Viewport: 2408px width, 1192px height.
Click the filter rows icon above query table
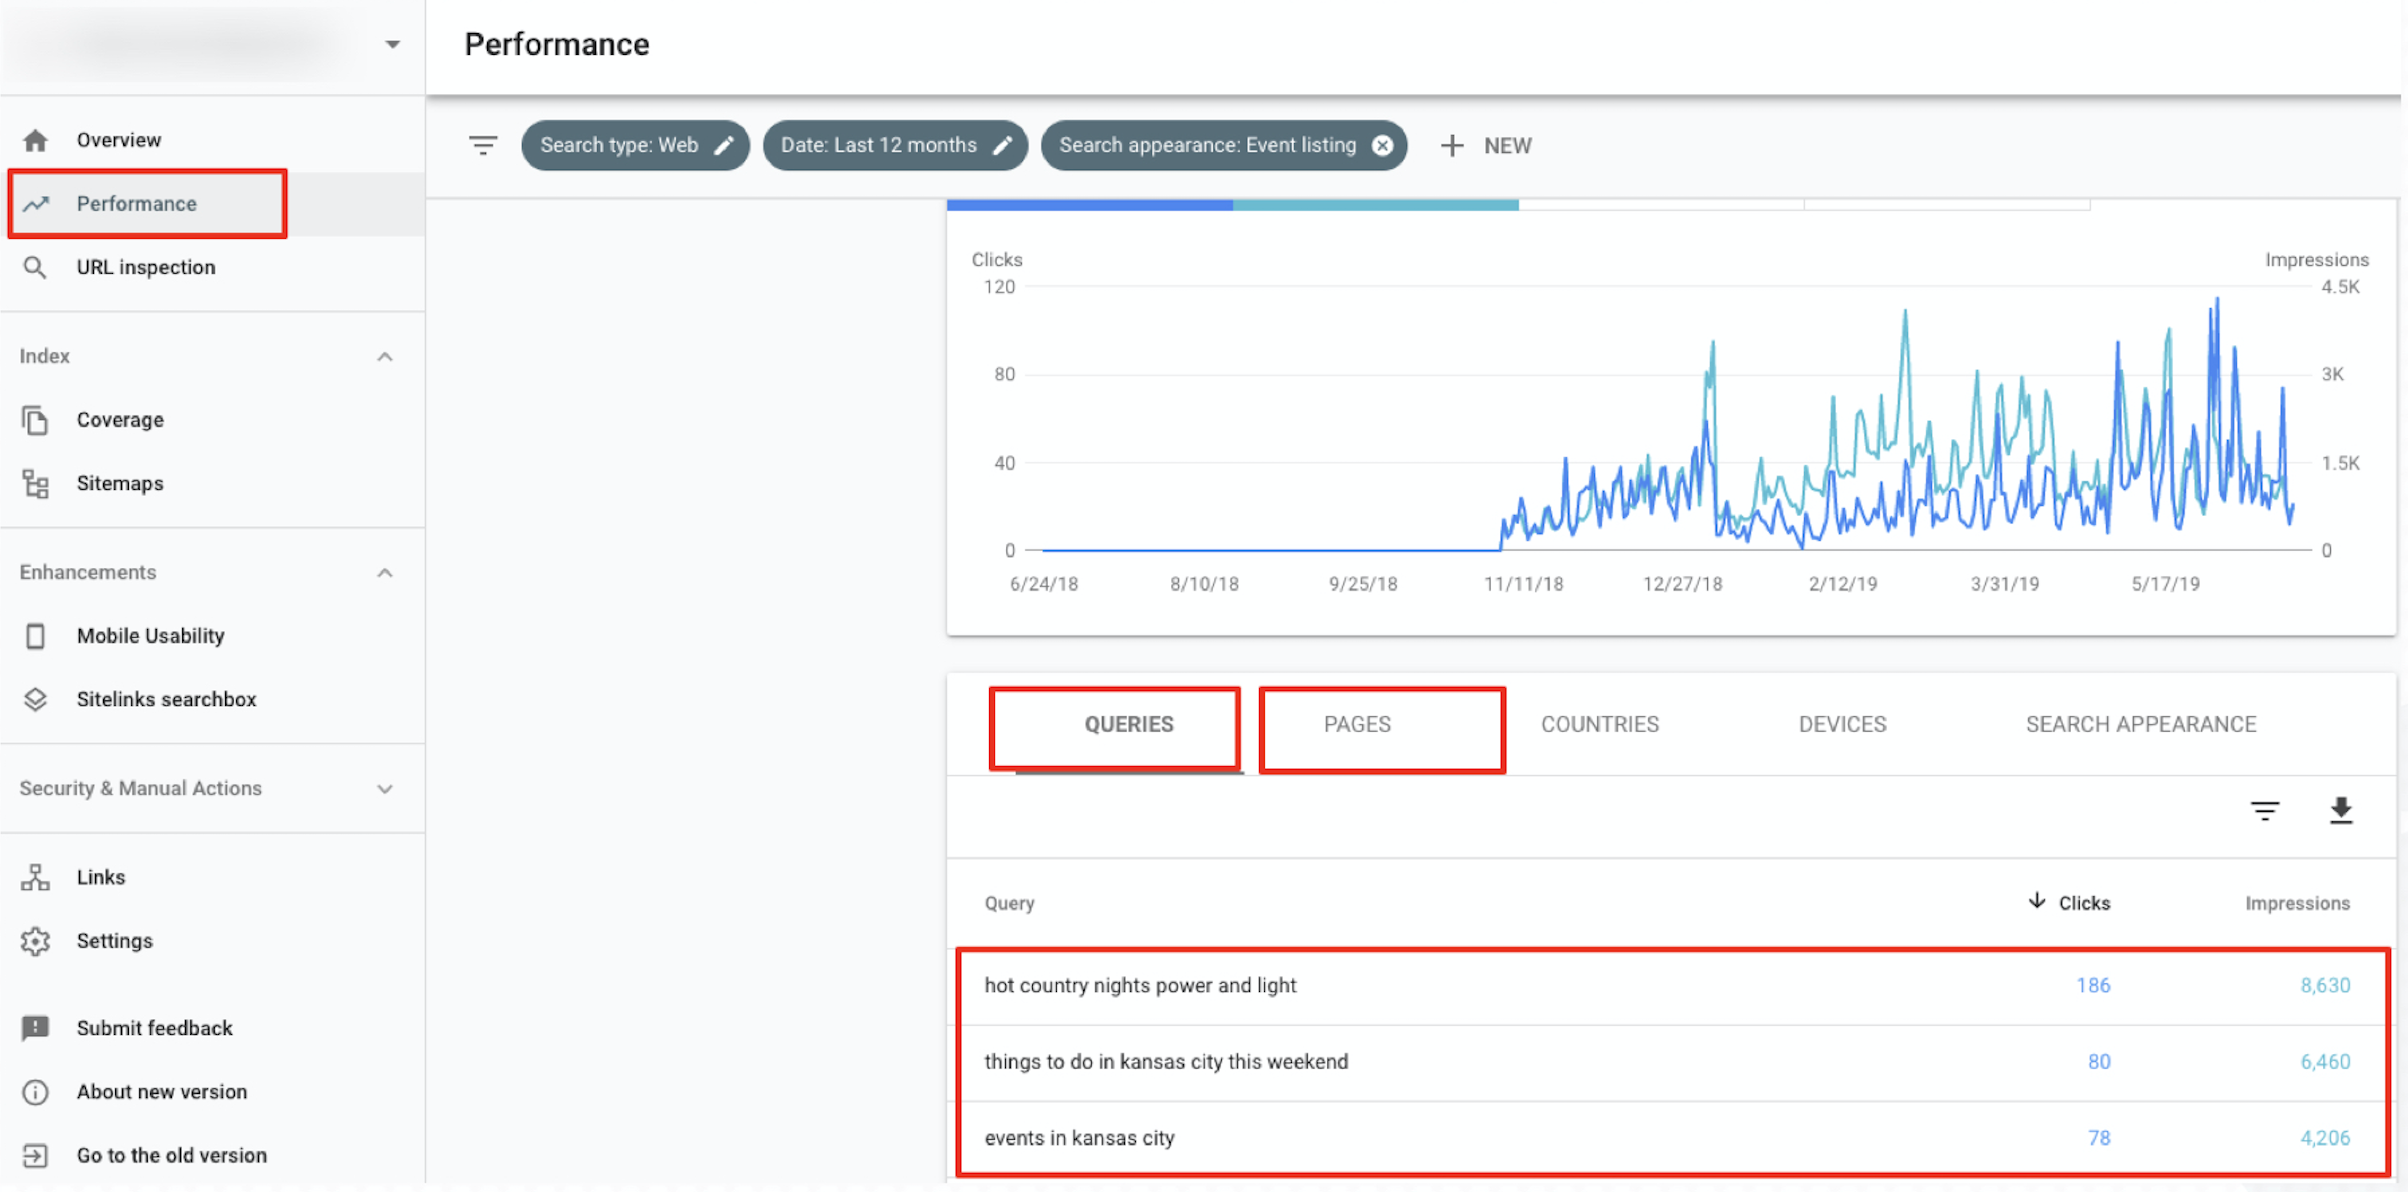tap(2264, 810)
